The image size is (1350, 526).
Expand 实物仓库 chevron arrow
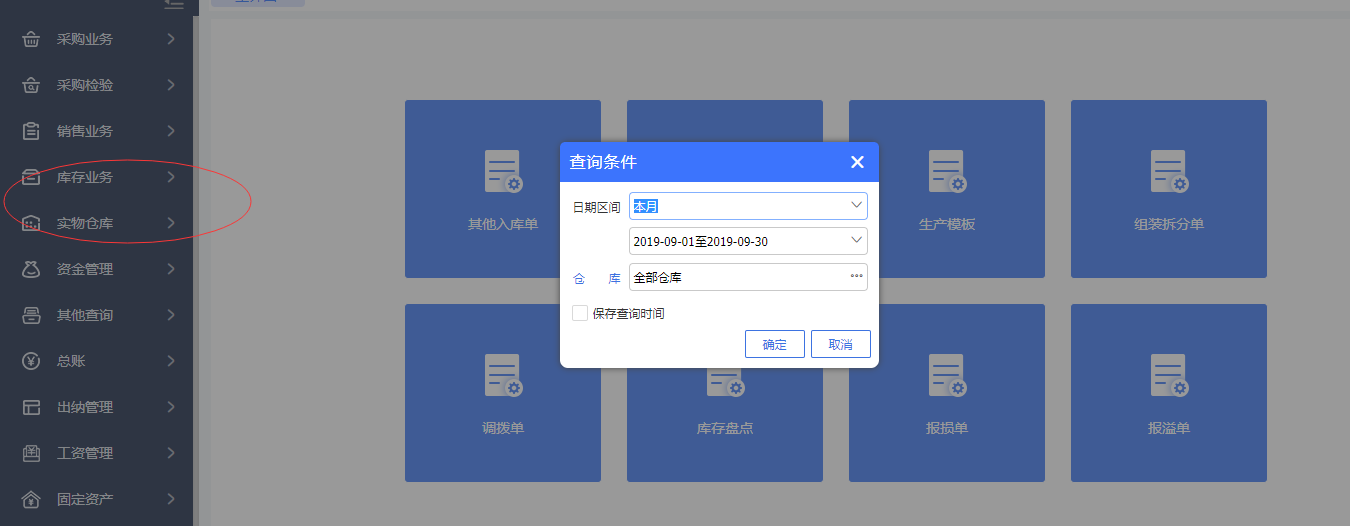point(172,223)
